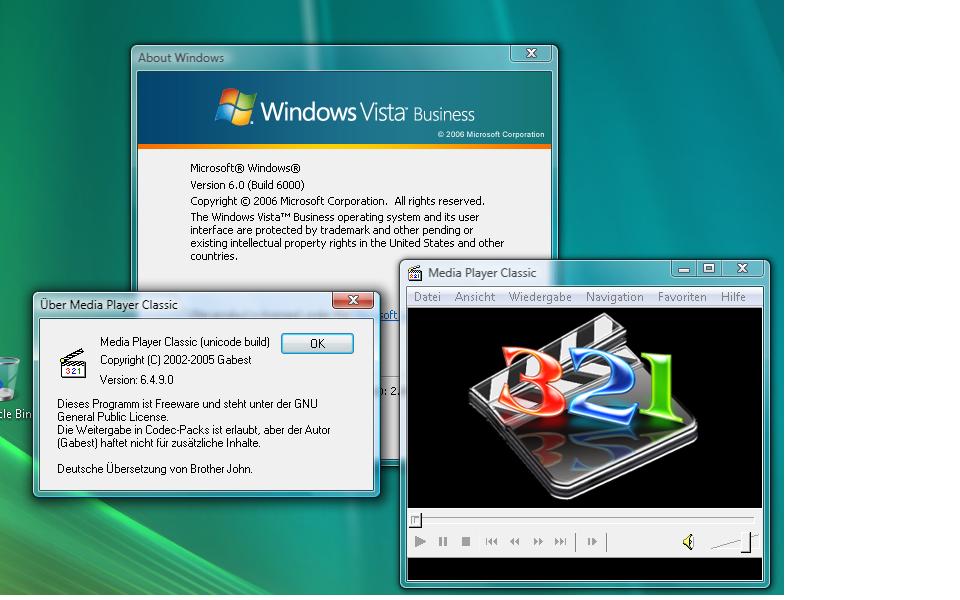Image resolution: width=960 pixels, height=600 pixels.
Task: Open the Navigation menu
Action: 615,297
